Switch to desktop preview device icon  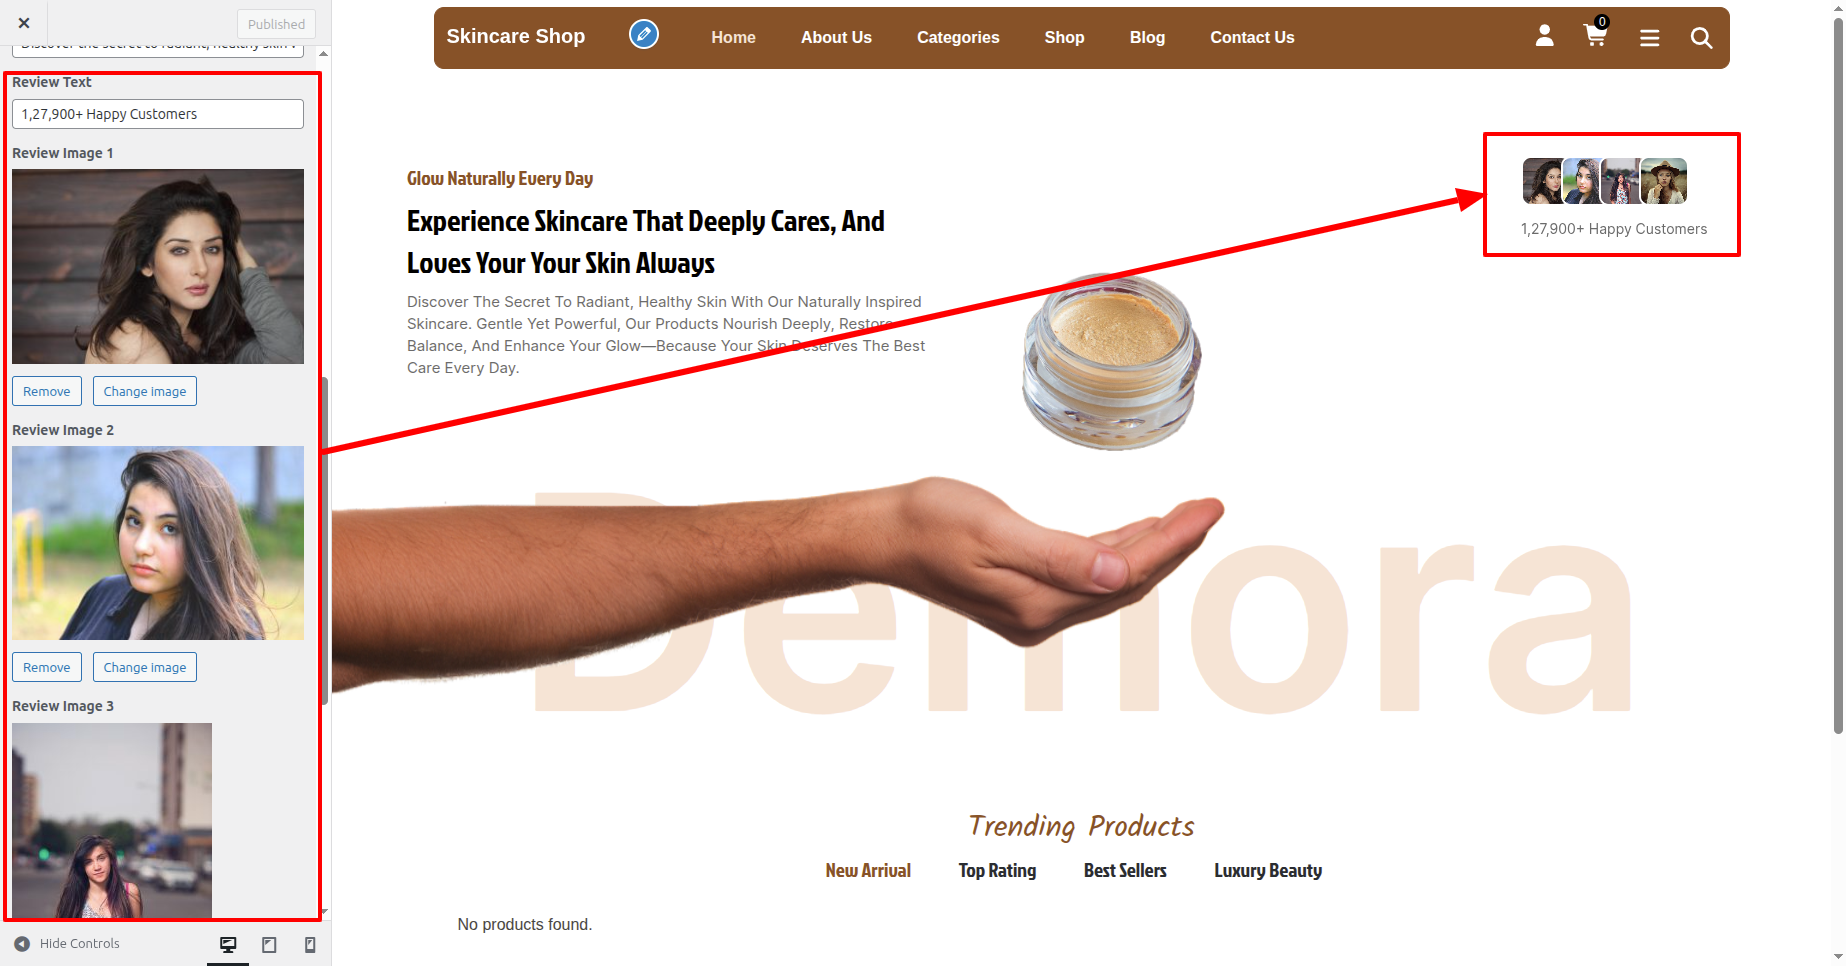[228, 944]
